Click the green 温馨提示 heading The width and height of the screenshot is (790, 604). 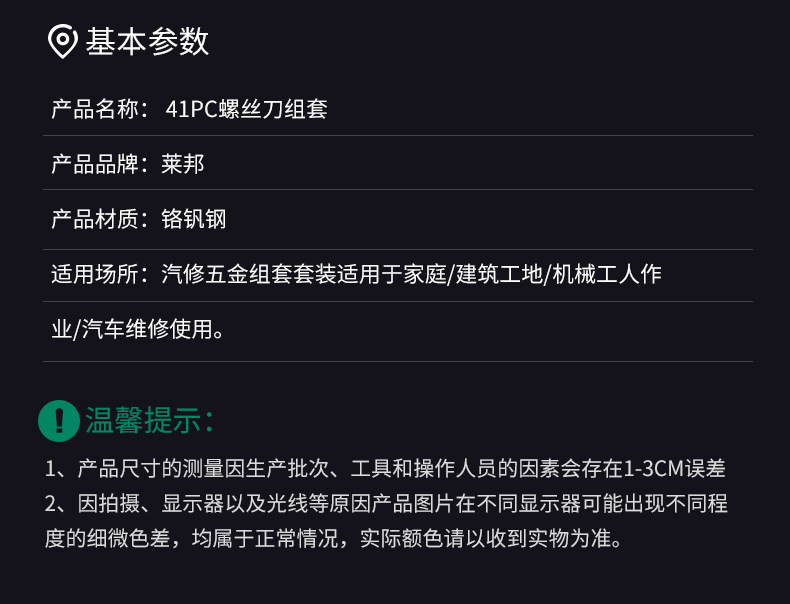click(x=150, y=420)
